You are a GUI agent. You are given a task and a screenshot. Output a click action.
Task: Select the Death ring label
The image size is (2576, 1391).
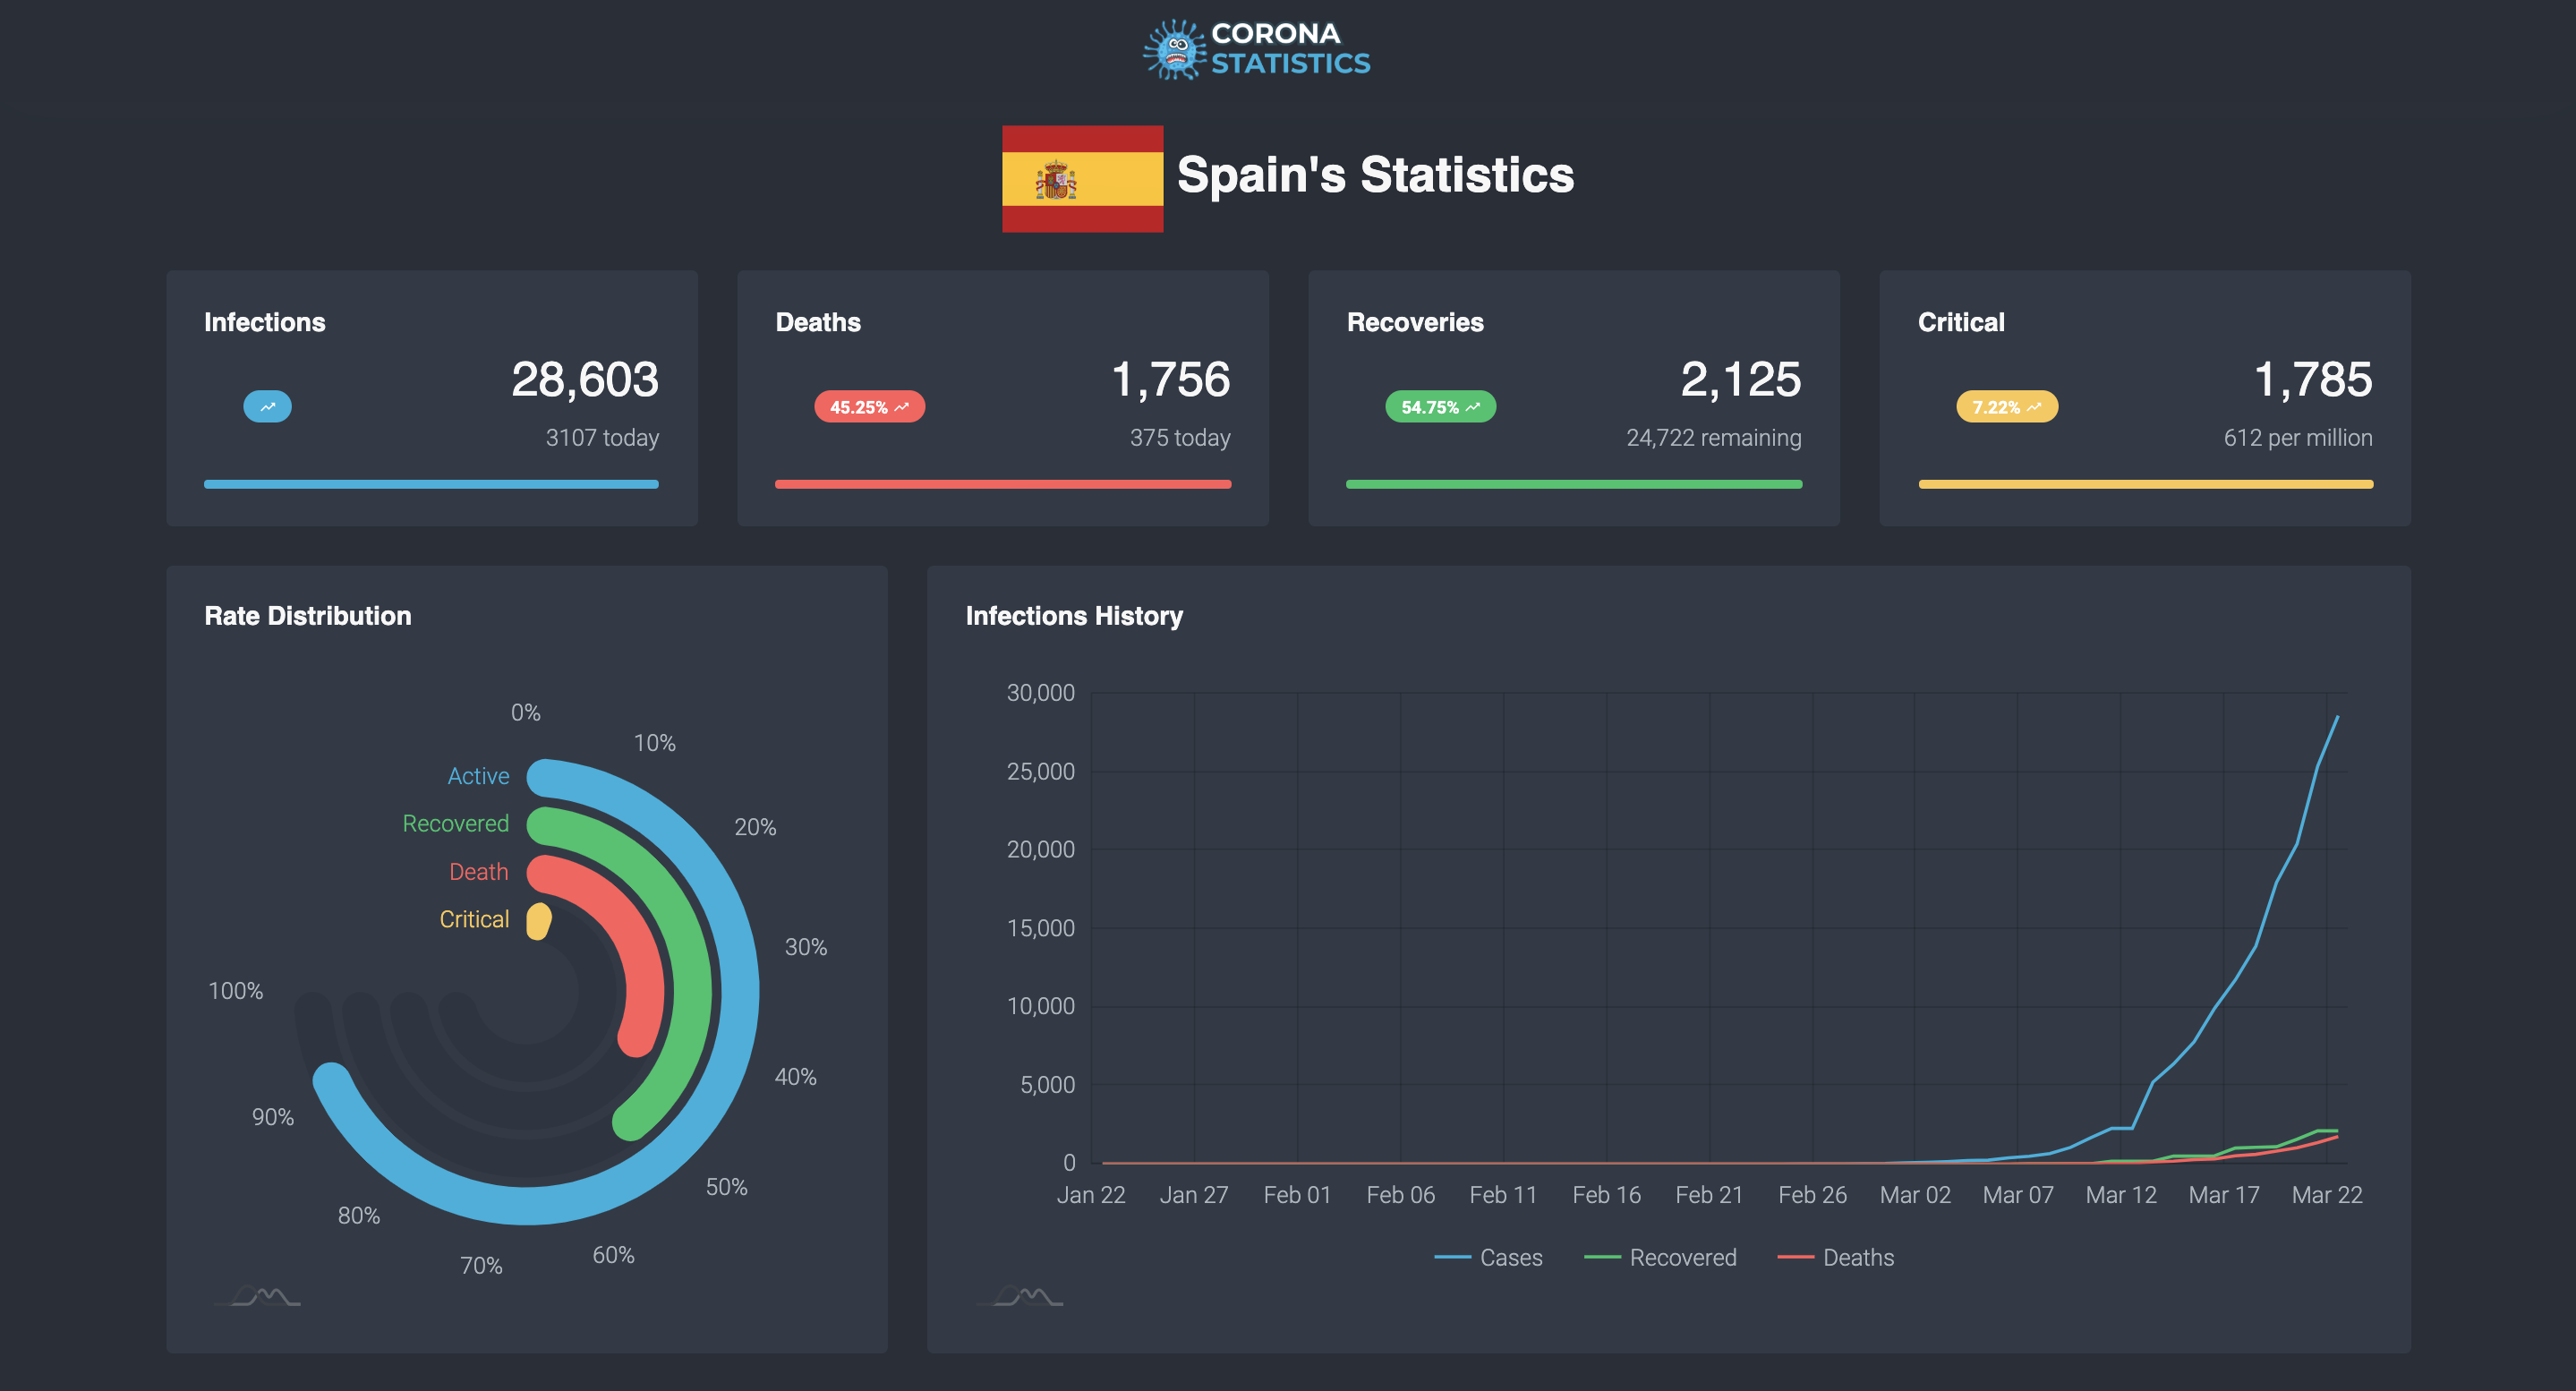click(x=478, y=871)
